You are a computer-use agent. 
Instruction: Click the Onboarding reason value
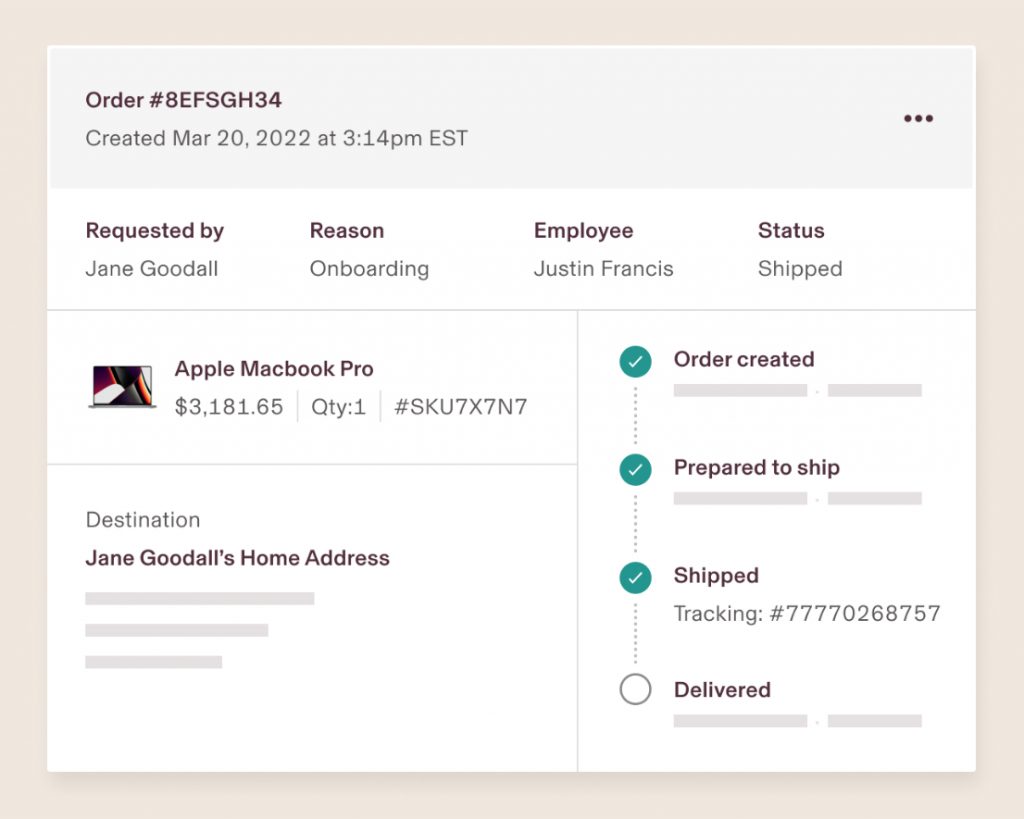click(x=369, y=268)
